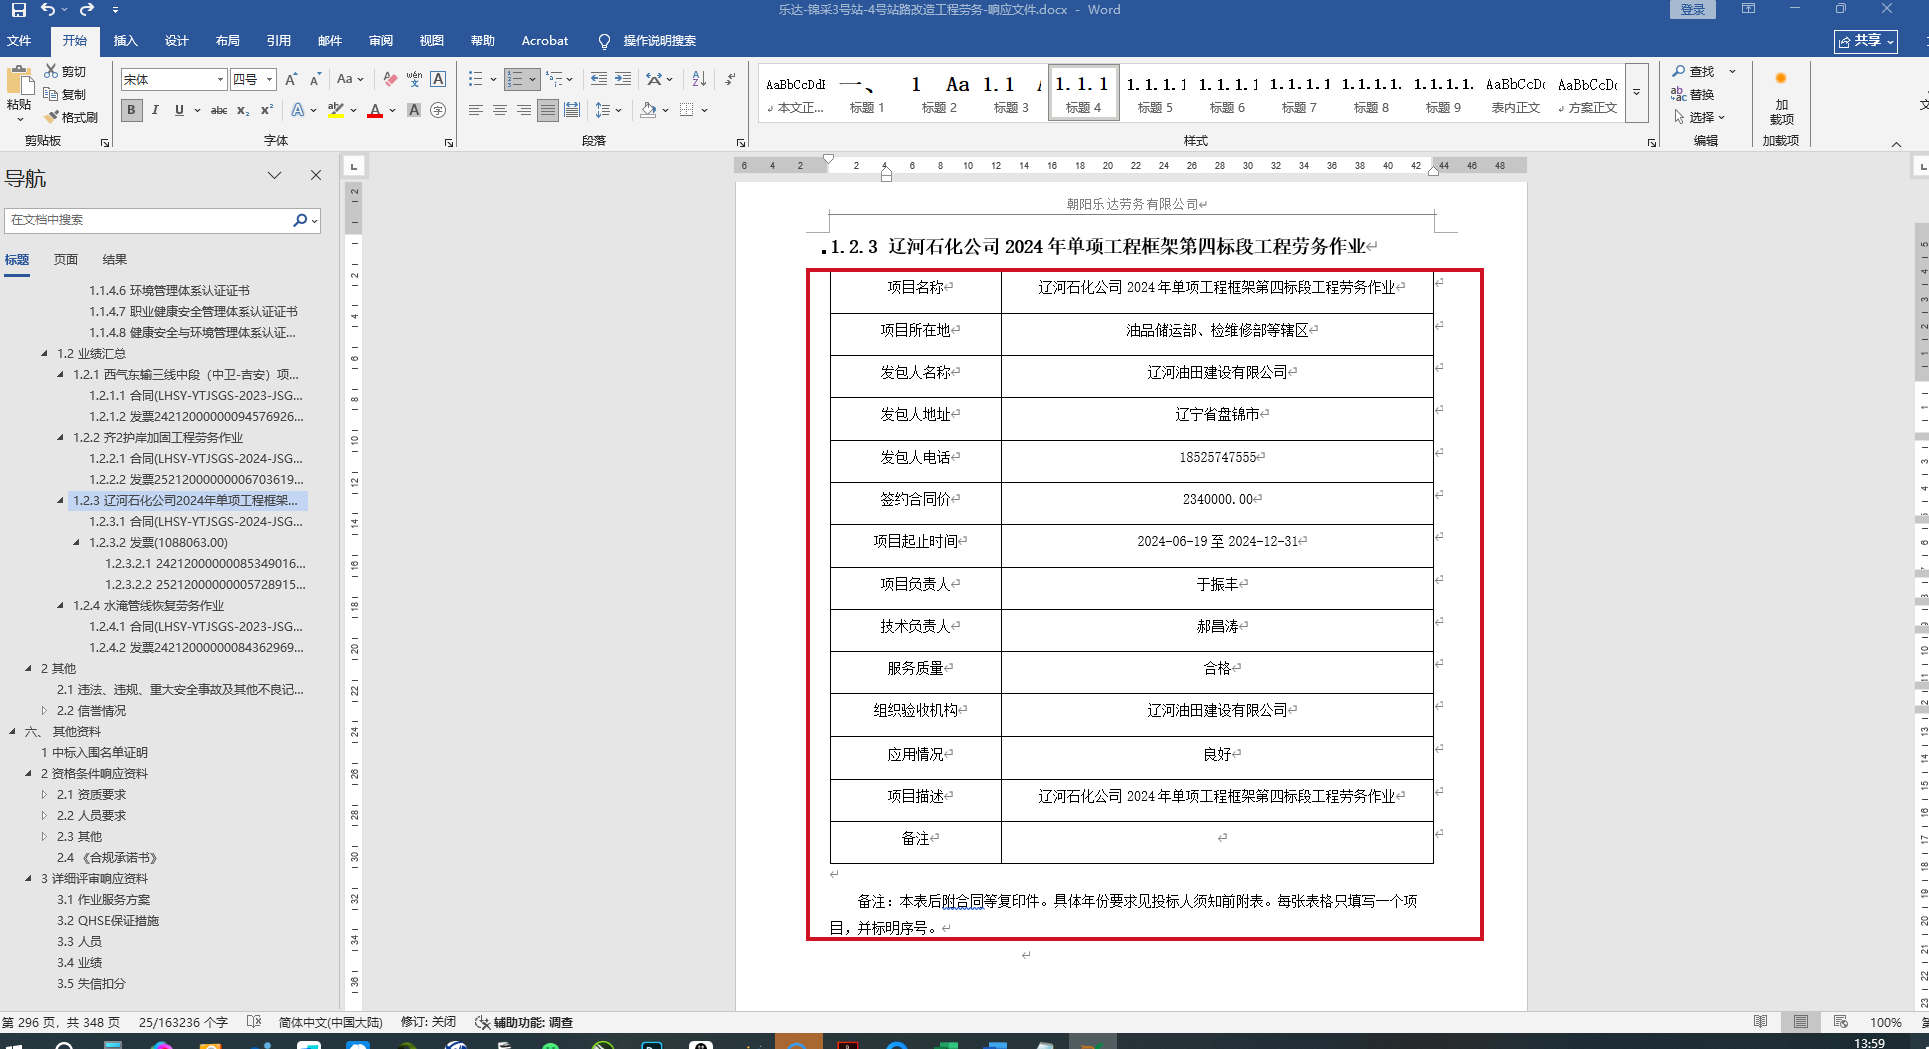1929x1049 pixels.
Task: Cut selection with the scissors icon
Action: [x=52, y=71]
